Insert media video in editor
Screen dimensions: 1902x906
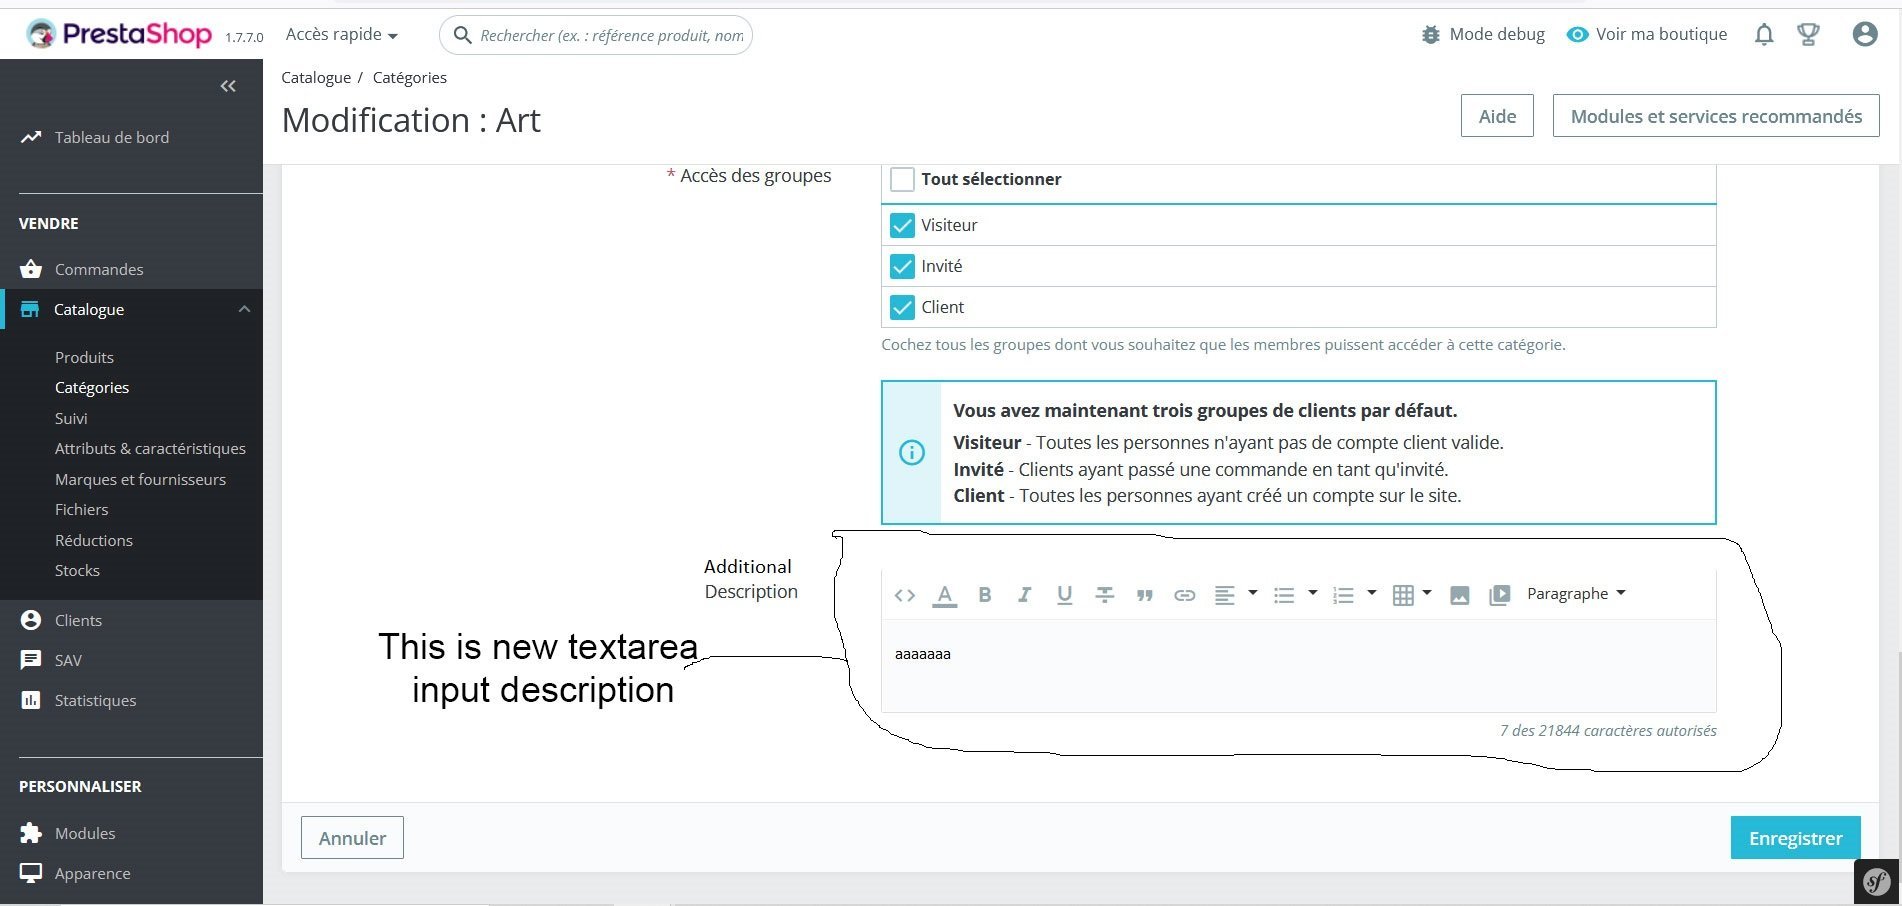point(1500,595)
